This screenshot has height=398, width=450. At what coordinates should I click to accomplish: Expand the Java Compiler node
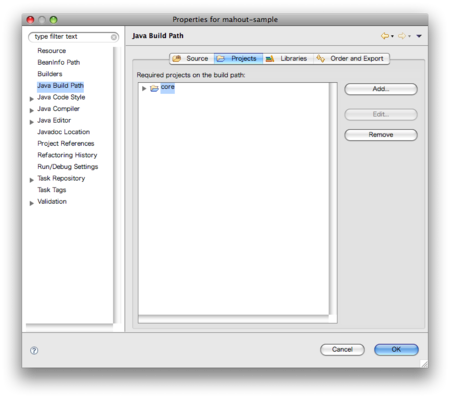click(32, 110)
